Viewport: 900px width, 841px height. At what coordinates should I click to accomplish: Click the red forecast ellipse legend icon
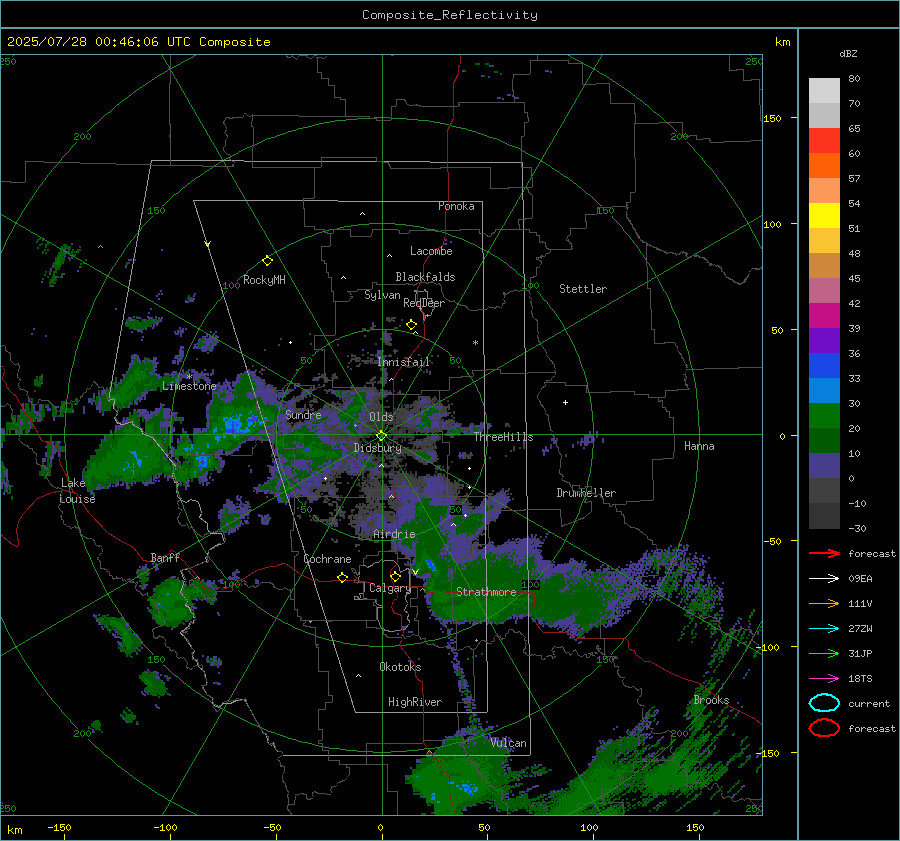click(824, 728)
